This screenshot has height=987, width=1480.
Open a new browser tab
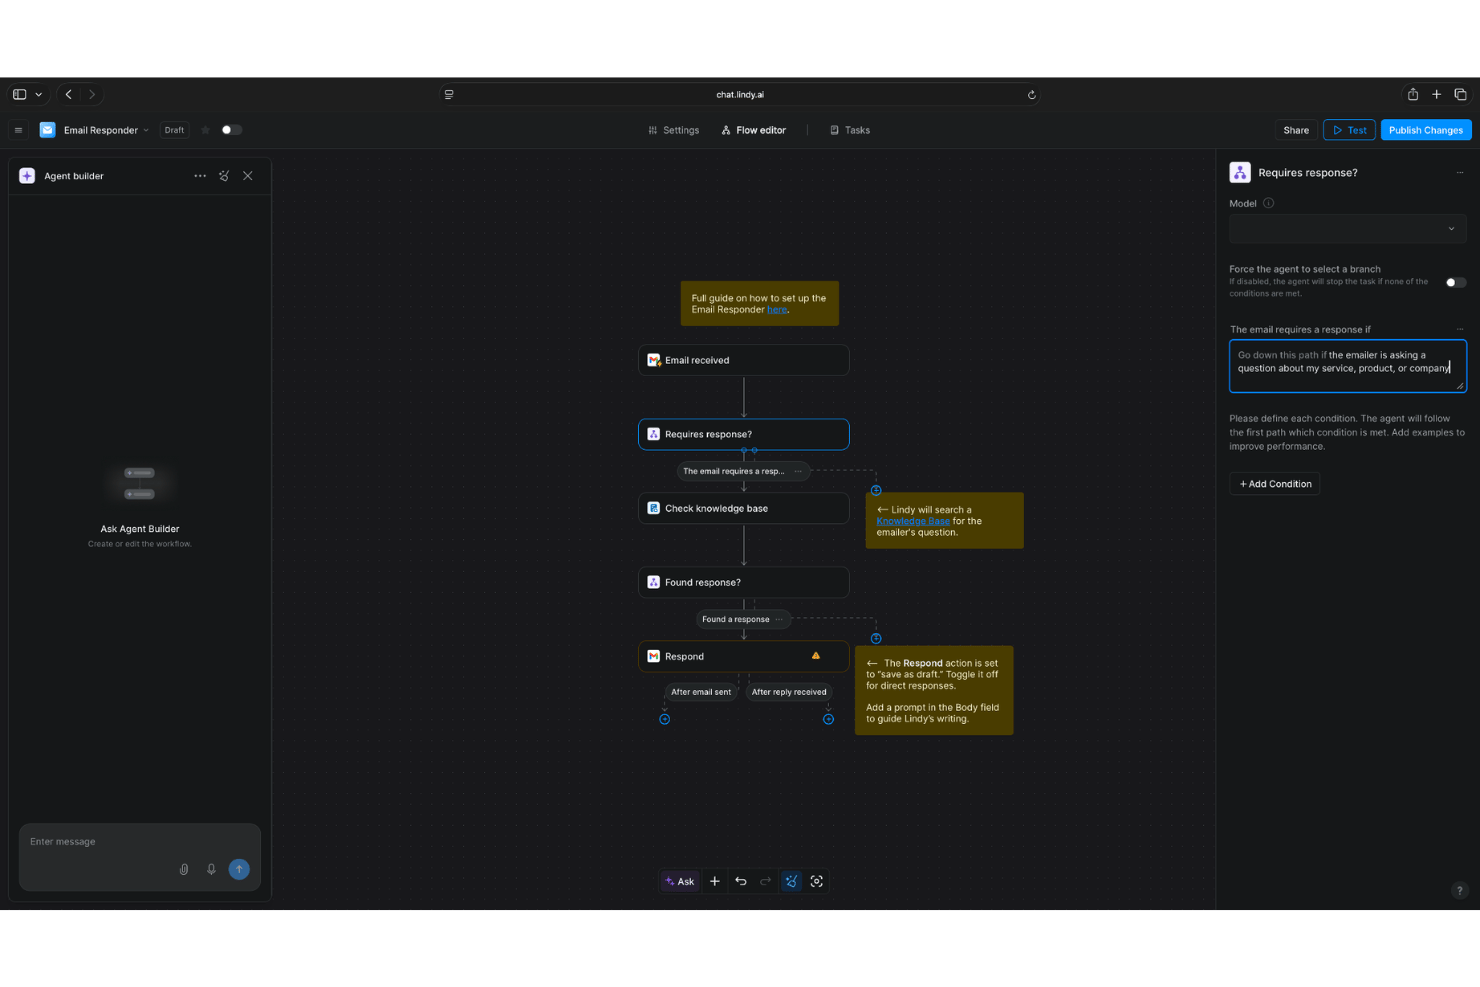[1436, 94]
